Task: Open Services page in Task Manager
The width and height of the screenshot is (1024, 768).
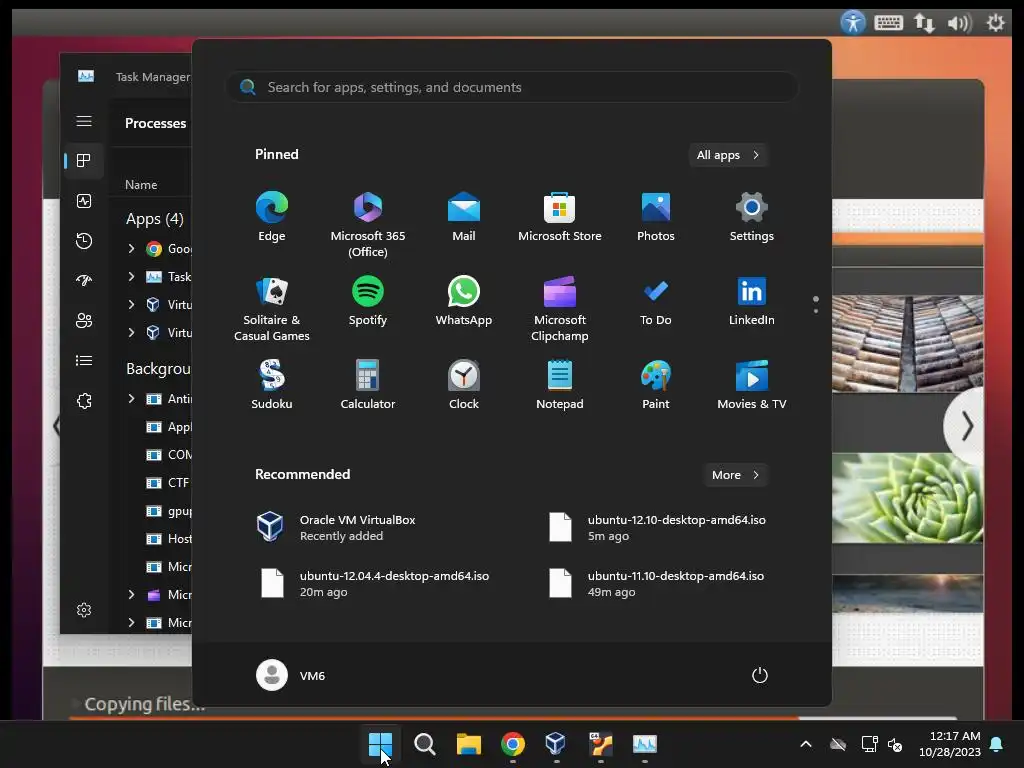Action: [x=84, y=401]
